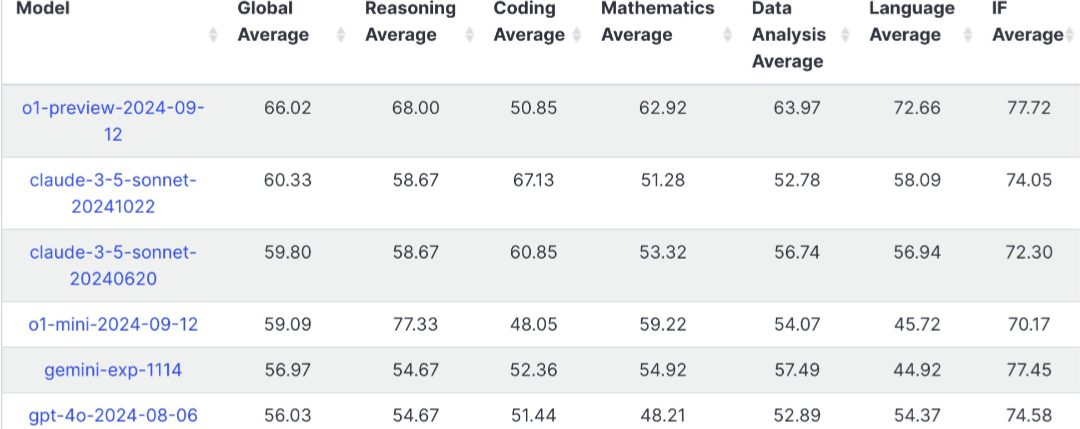The height and width of the screenshot is (429, 1080).
Task: Click sort arrows for Global Average
Action: coord(341,34)
